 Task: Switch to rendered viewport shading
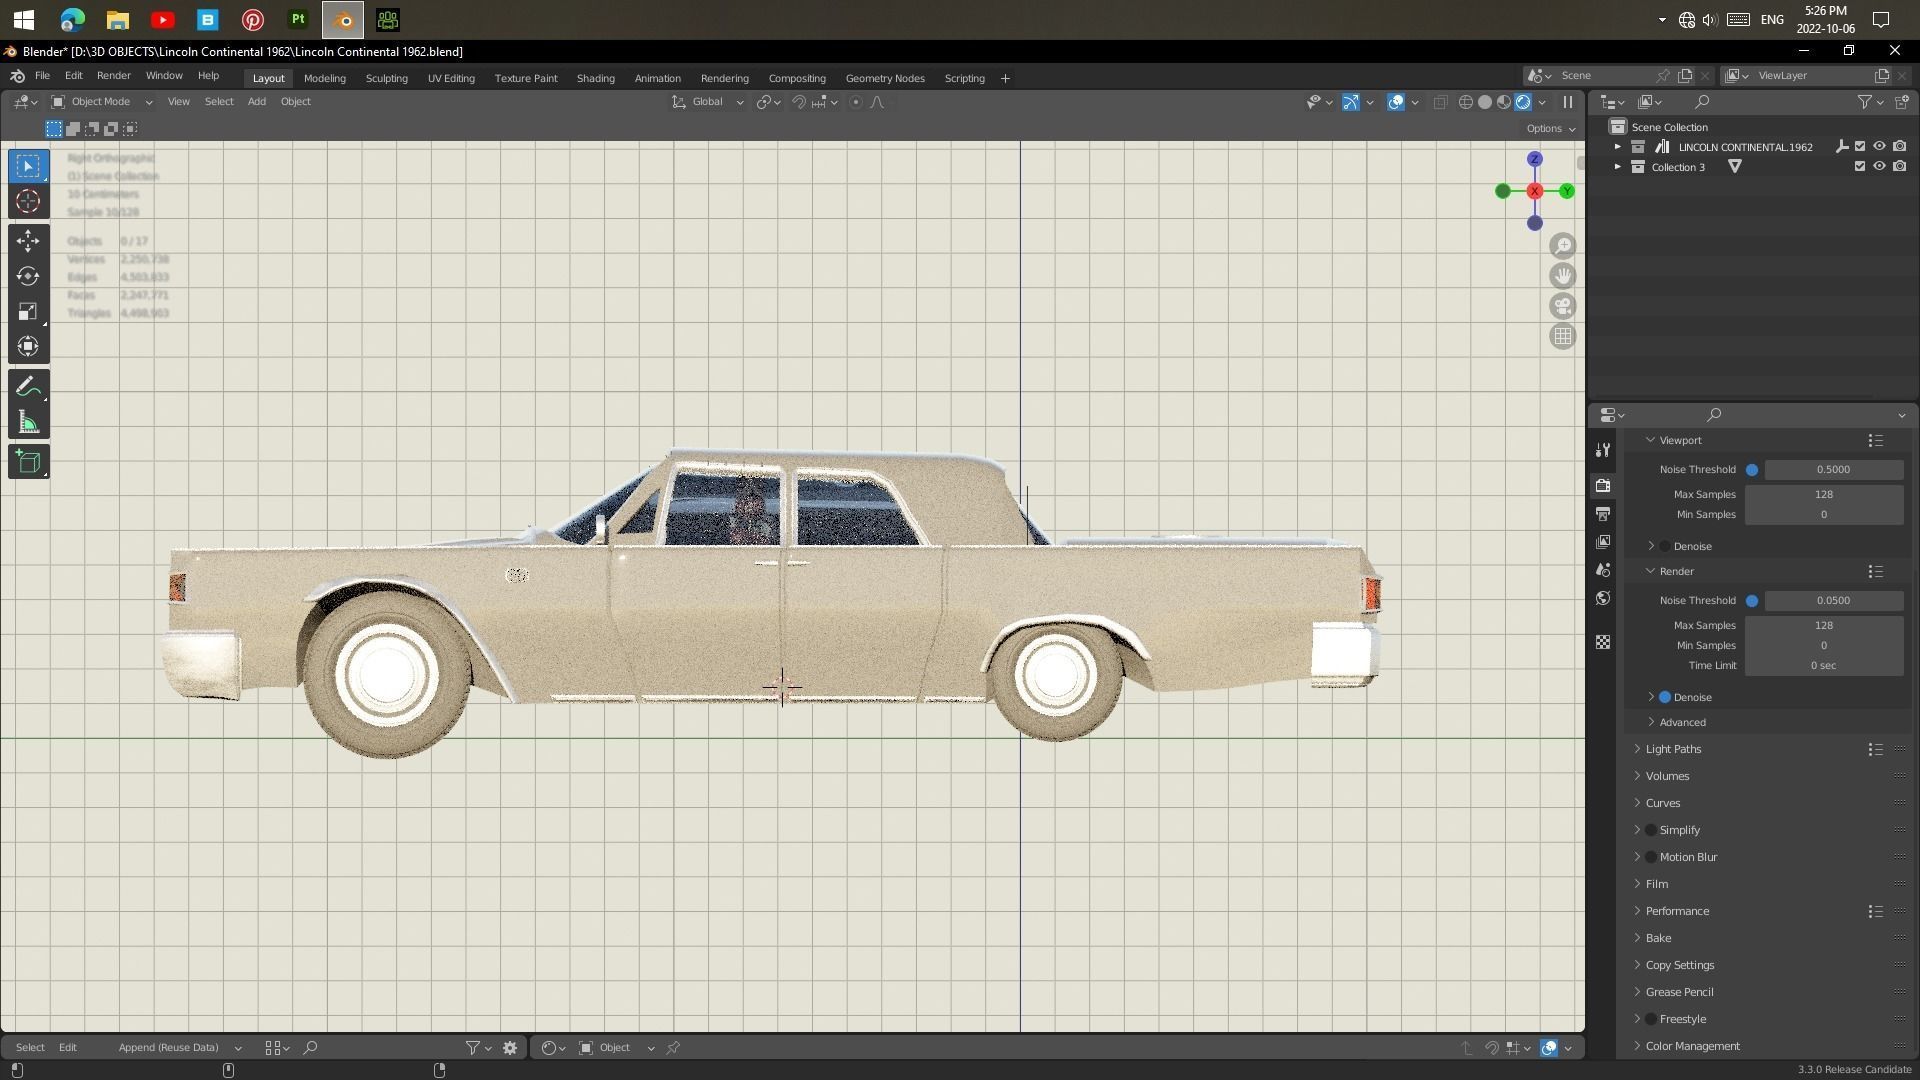point(1523,102)
